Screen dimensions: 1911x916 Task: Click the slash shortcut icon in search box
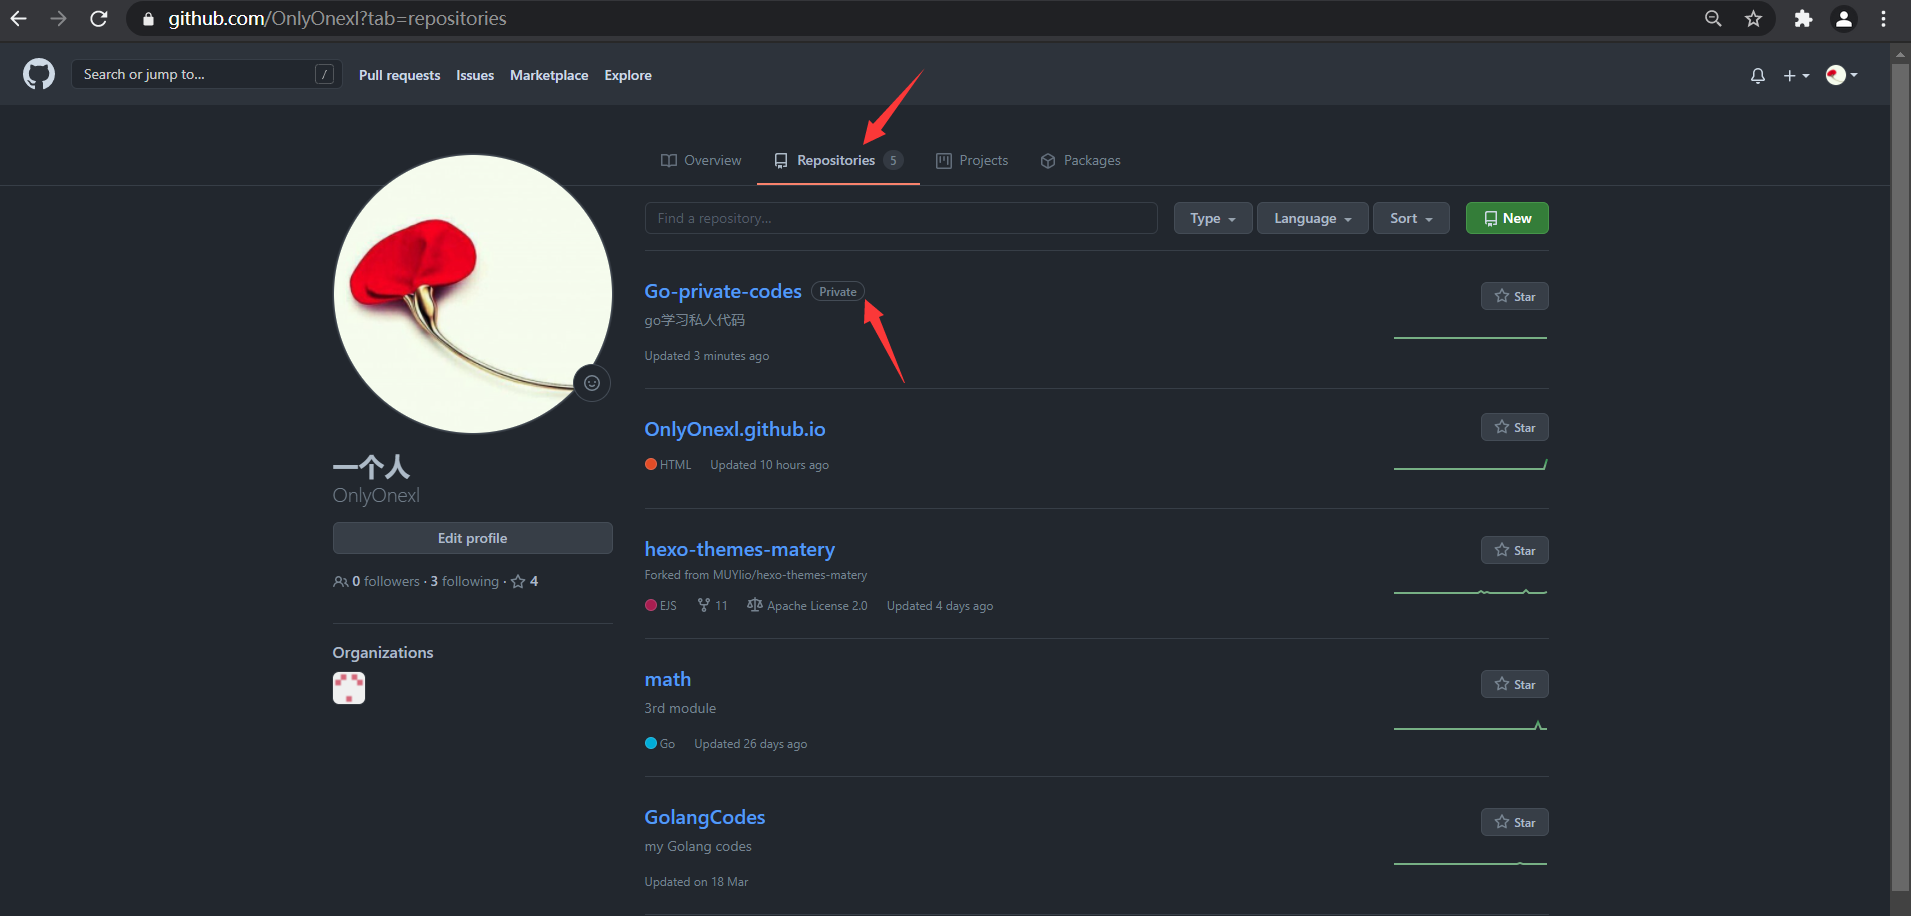[x=324, y=74]
